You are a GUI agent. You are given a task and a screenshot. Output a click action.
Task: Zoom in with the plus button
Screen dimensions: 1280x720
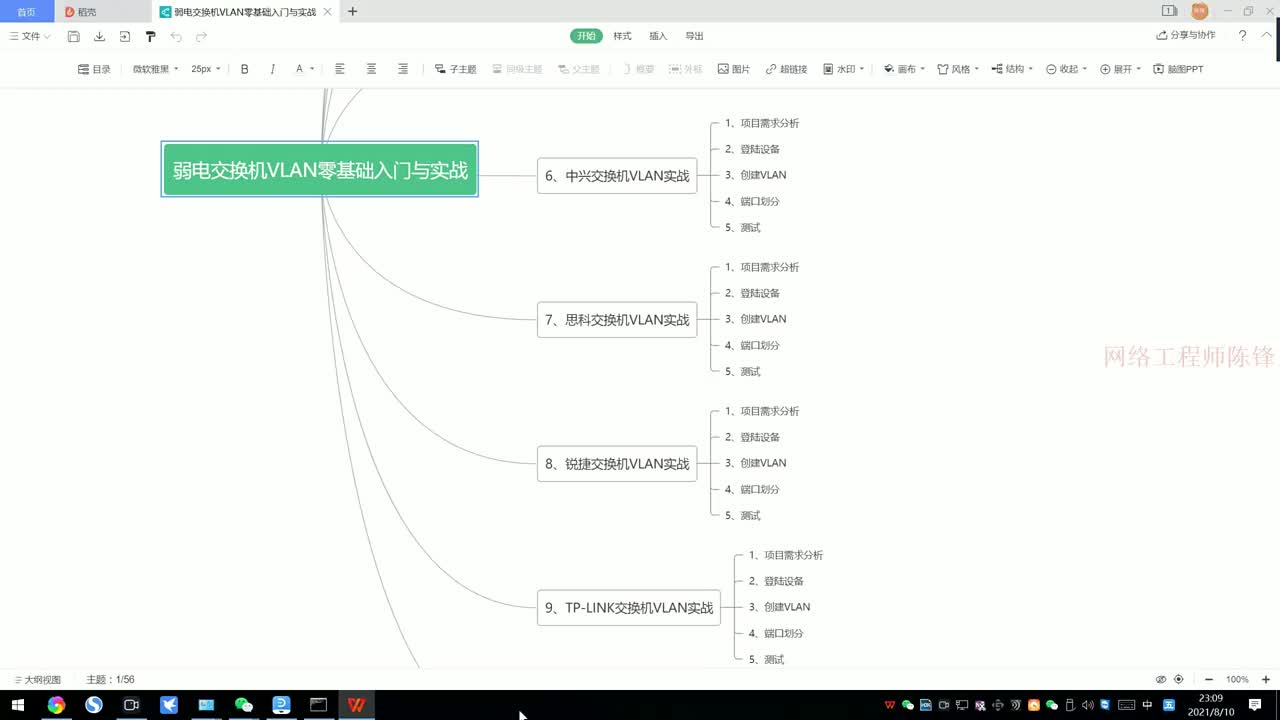1267,679
